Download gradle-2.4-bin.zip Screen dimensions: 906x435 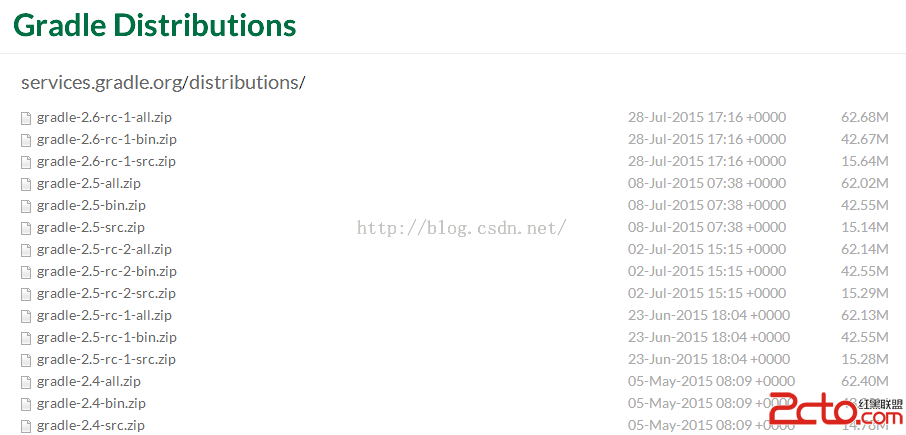91,403
